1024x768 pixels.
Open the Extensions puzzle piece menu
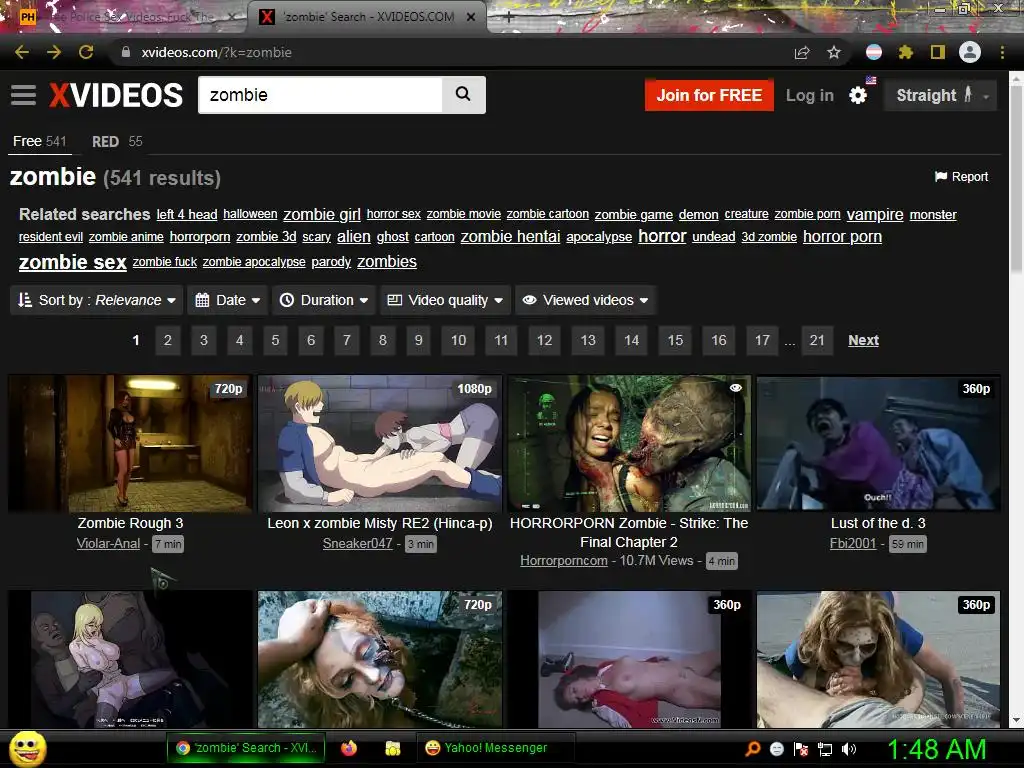(x=905, y=52)
